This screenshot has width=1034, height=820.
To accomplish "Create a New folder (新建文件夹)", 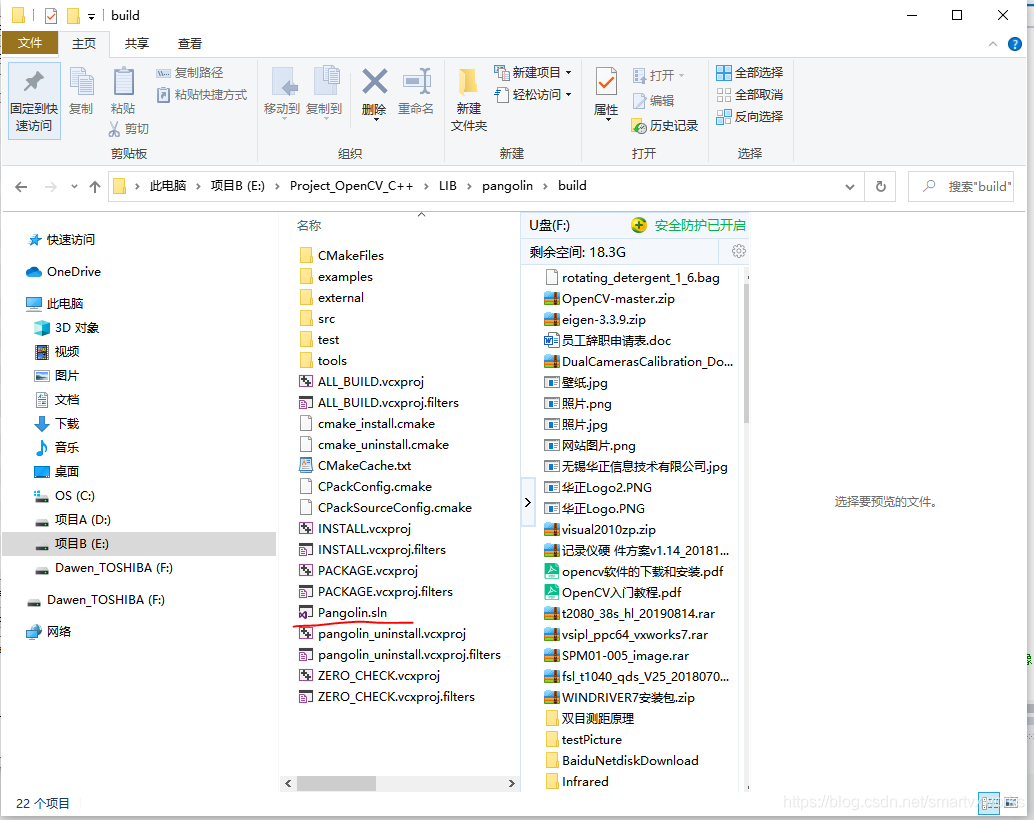I will (x=469, y=99).
